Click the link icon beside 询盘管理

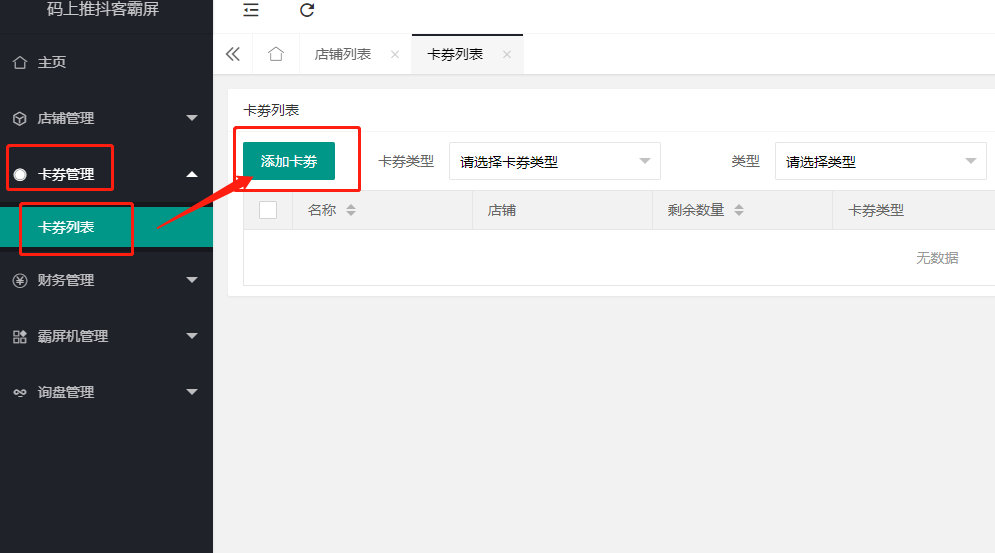tap(20, 392)
